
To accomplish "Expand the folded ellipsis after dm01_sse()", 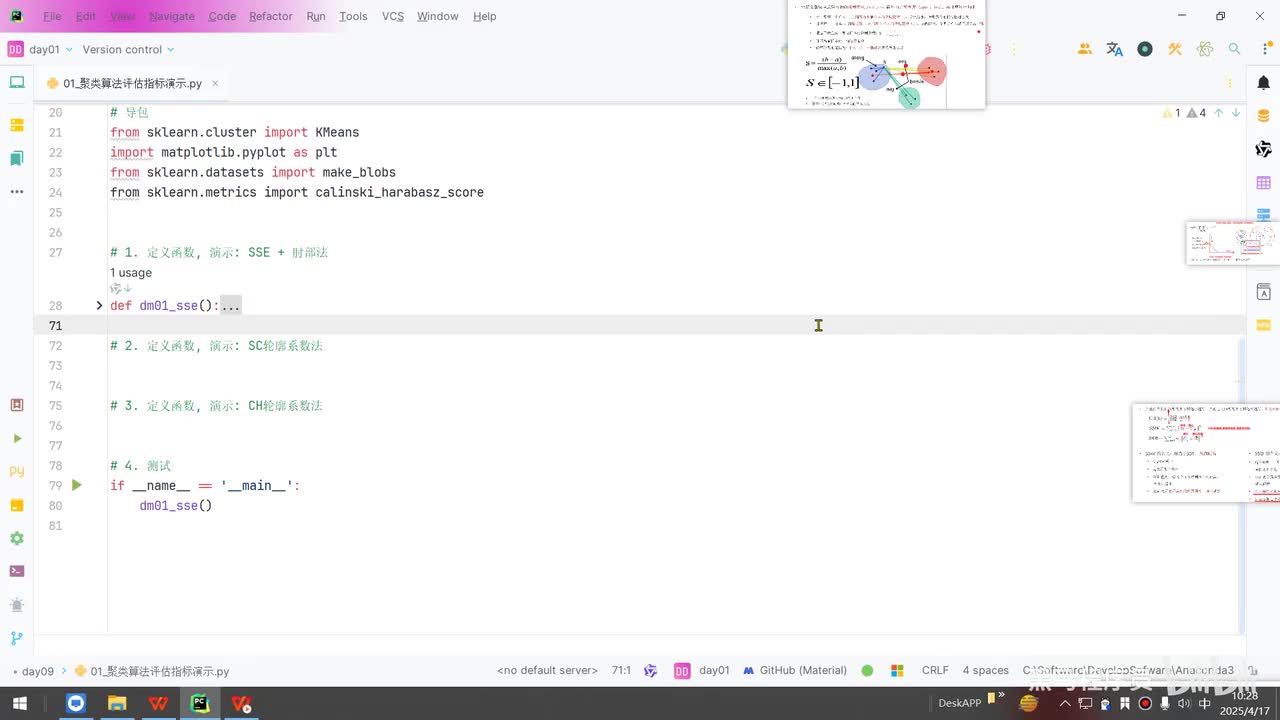I will [x=231, y=306].
